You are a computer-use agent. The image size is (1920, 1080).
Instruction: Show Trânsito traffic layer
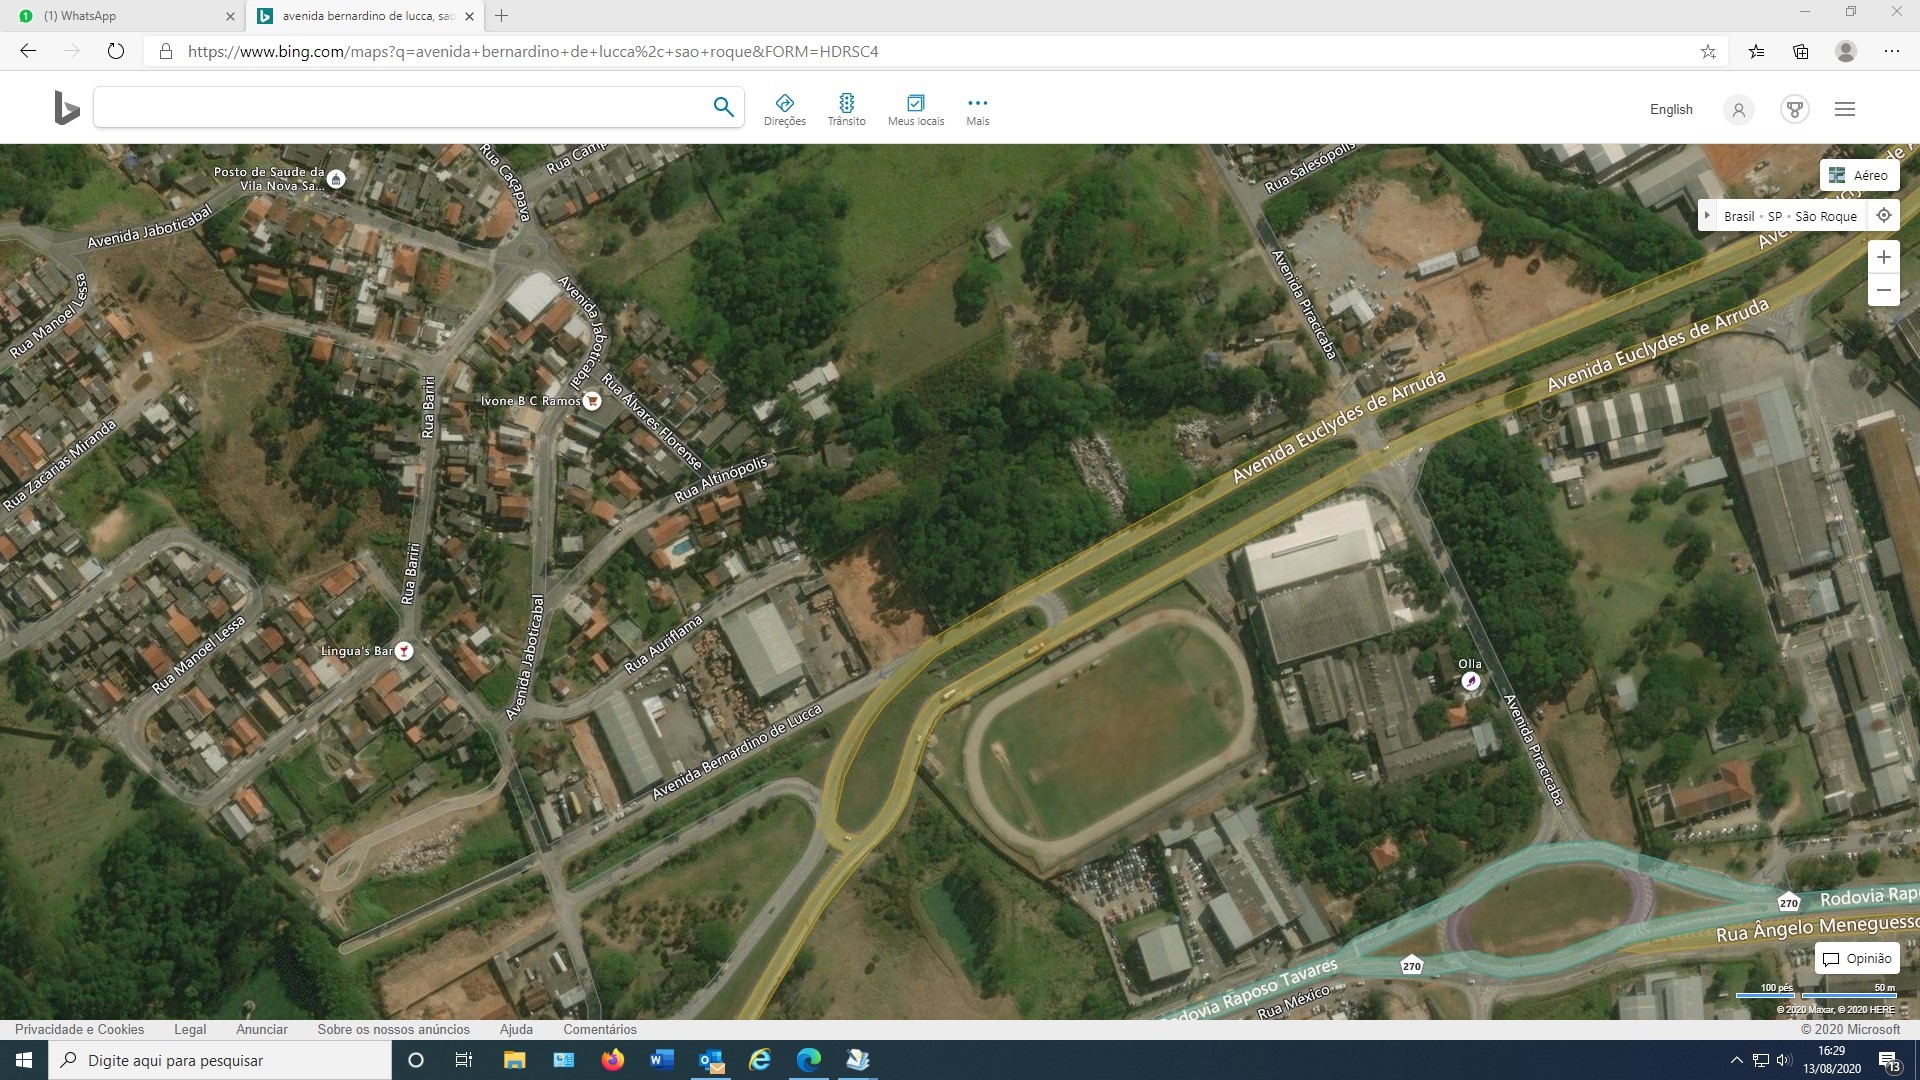tap(846, 109)
